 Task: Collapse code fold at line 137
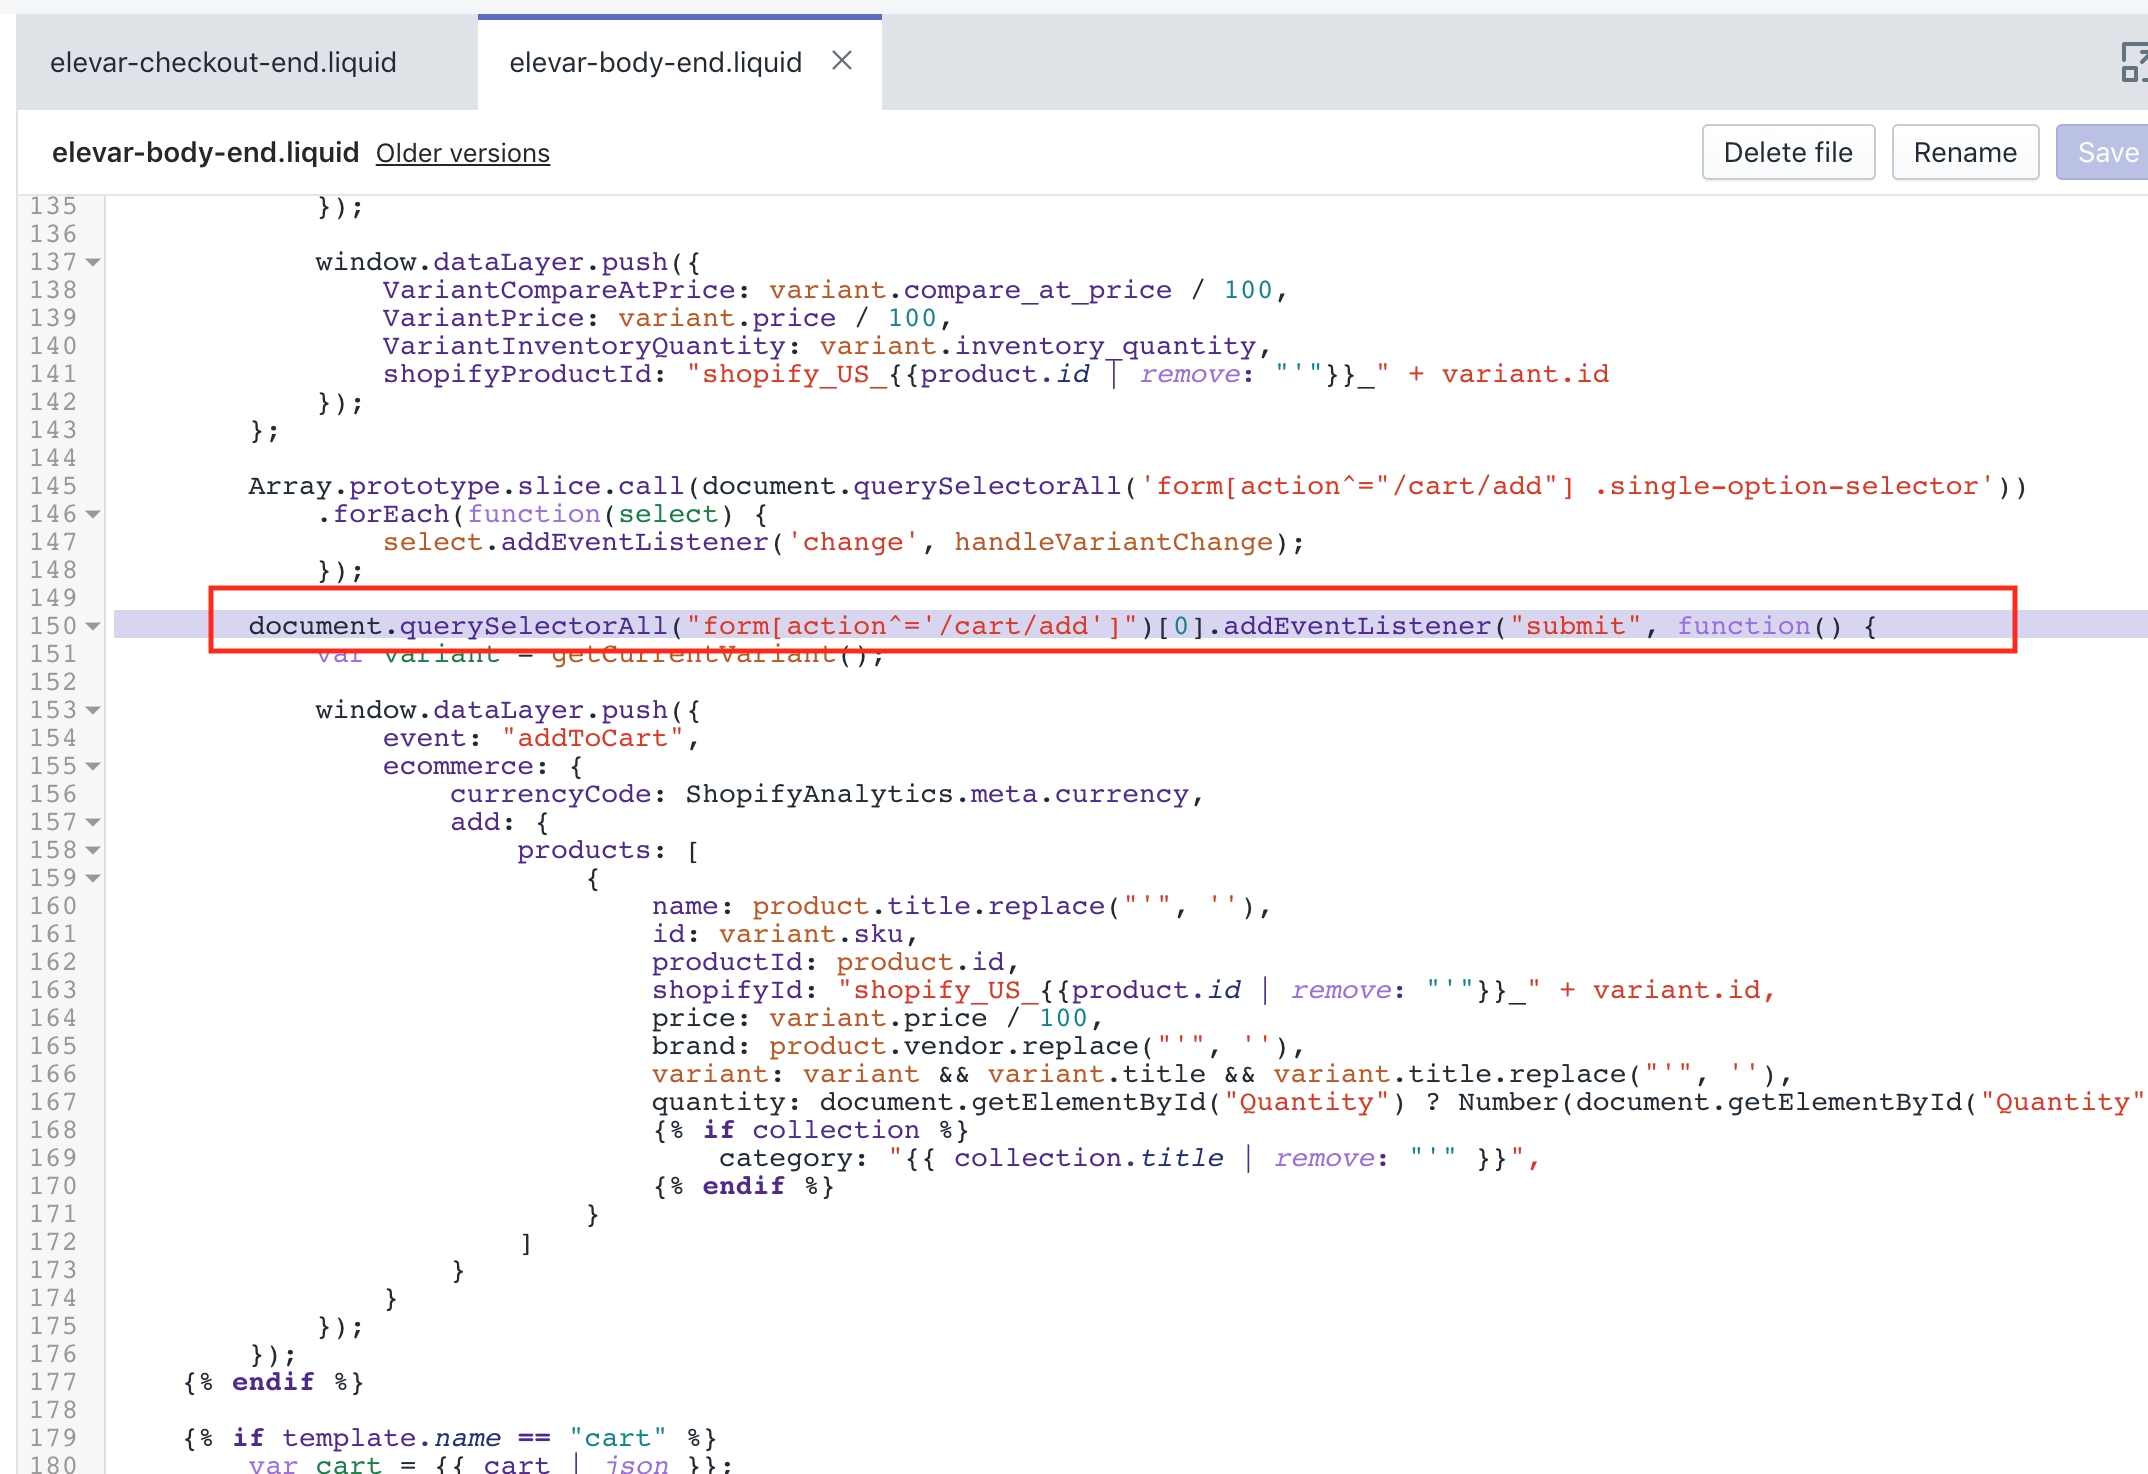click(x=93, y=262)
